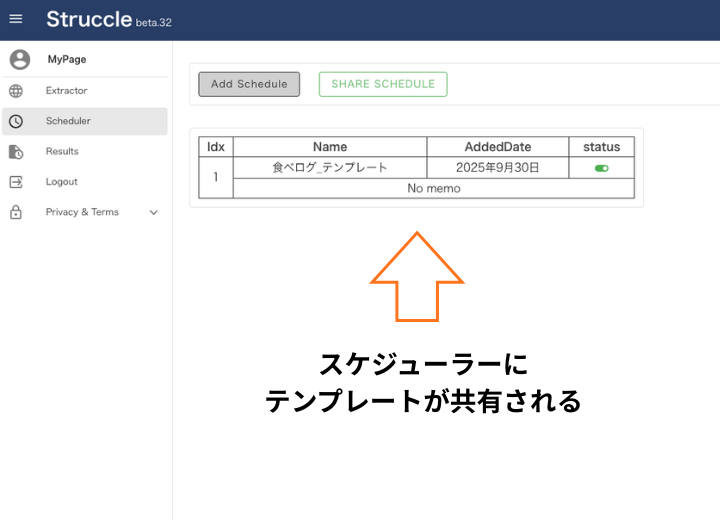Click the MyPage user avatar icon
The height and width of the screenshot is (520, 720).
click(x=19, y=60)
